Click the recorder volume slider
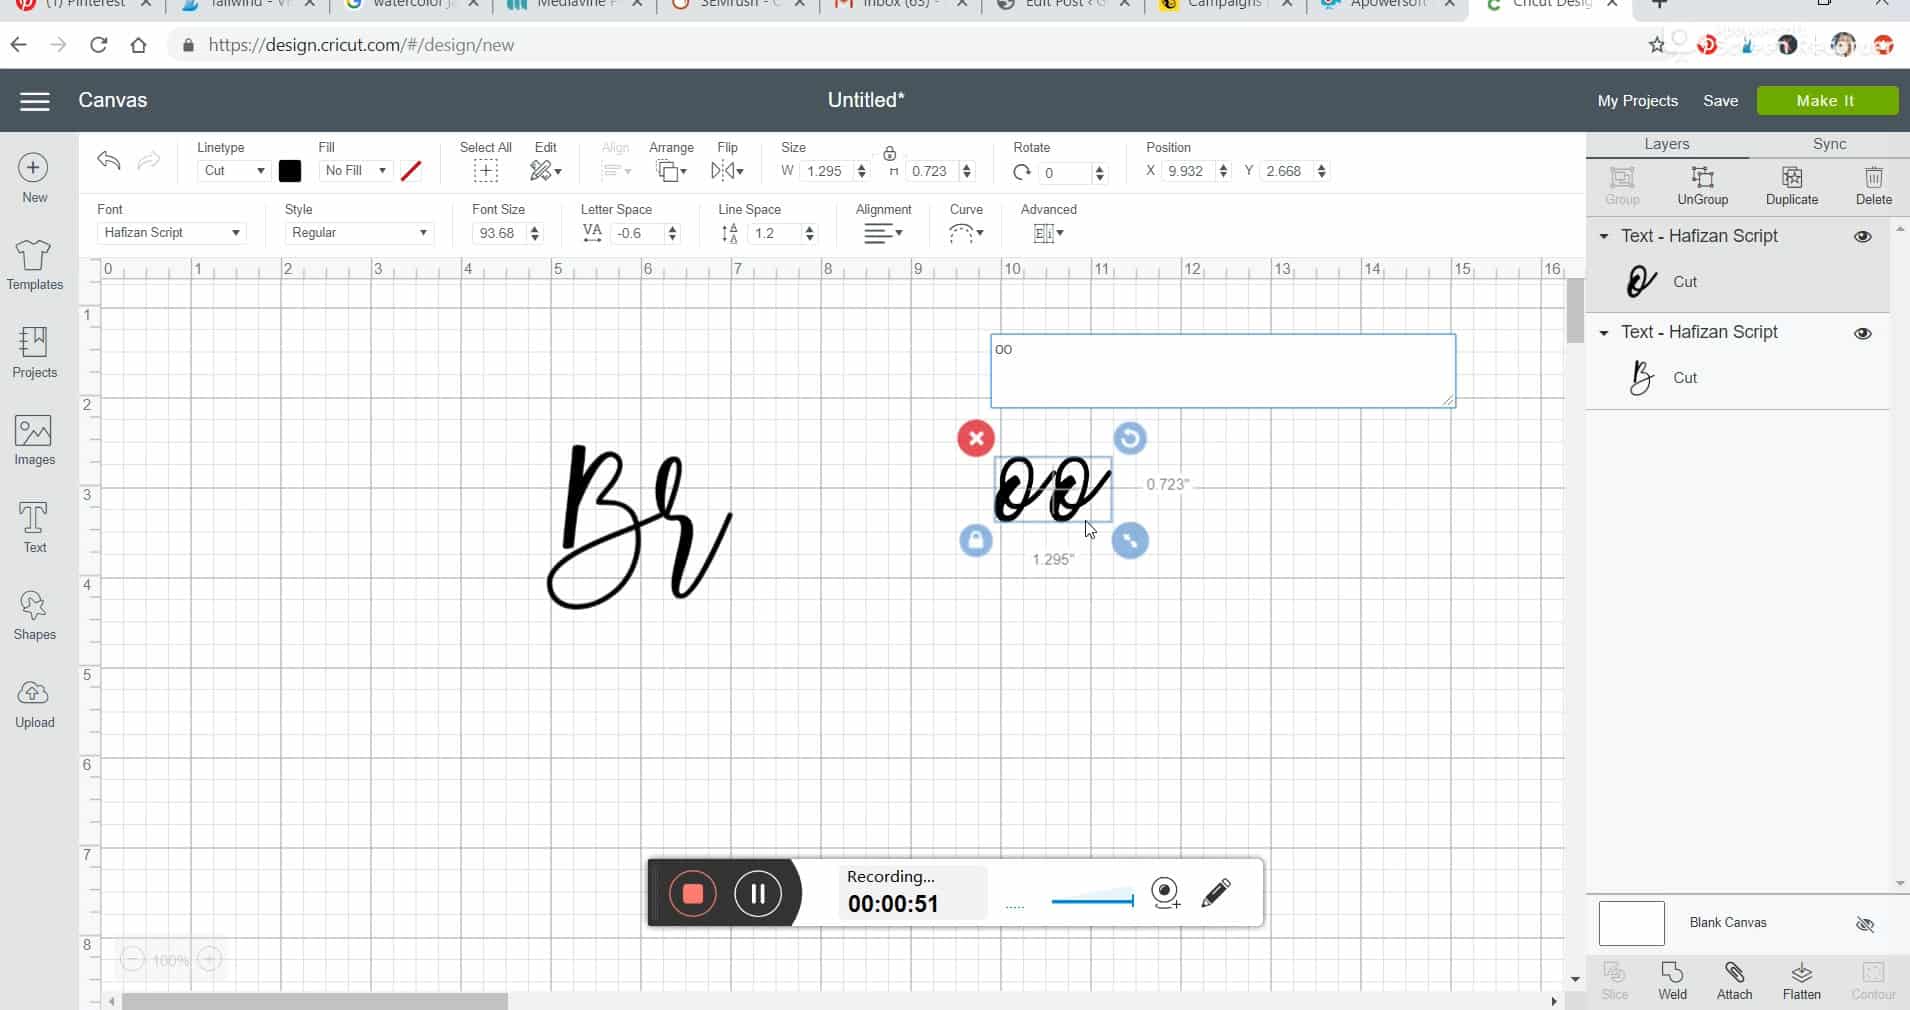This screenshot has height=1010, width=1910. click(x=1092, y=899)
